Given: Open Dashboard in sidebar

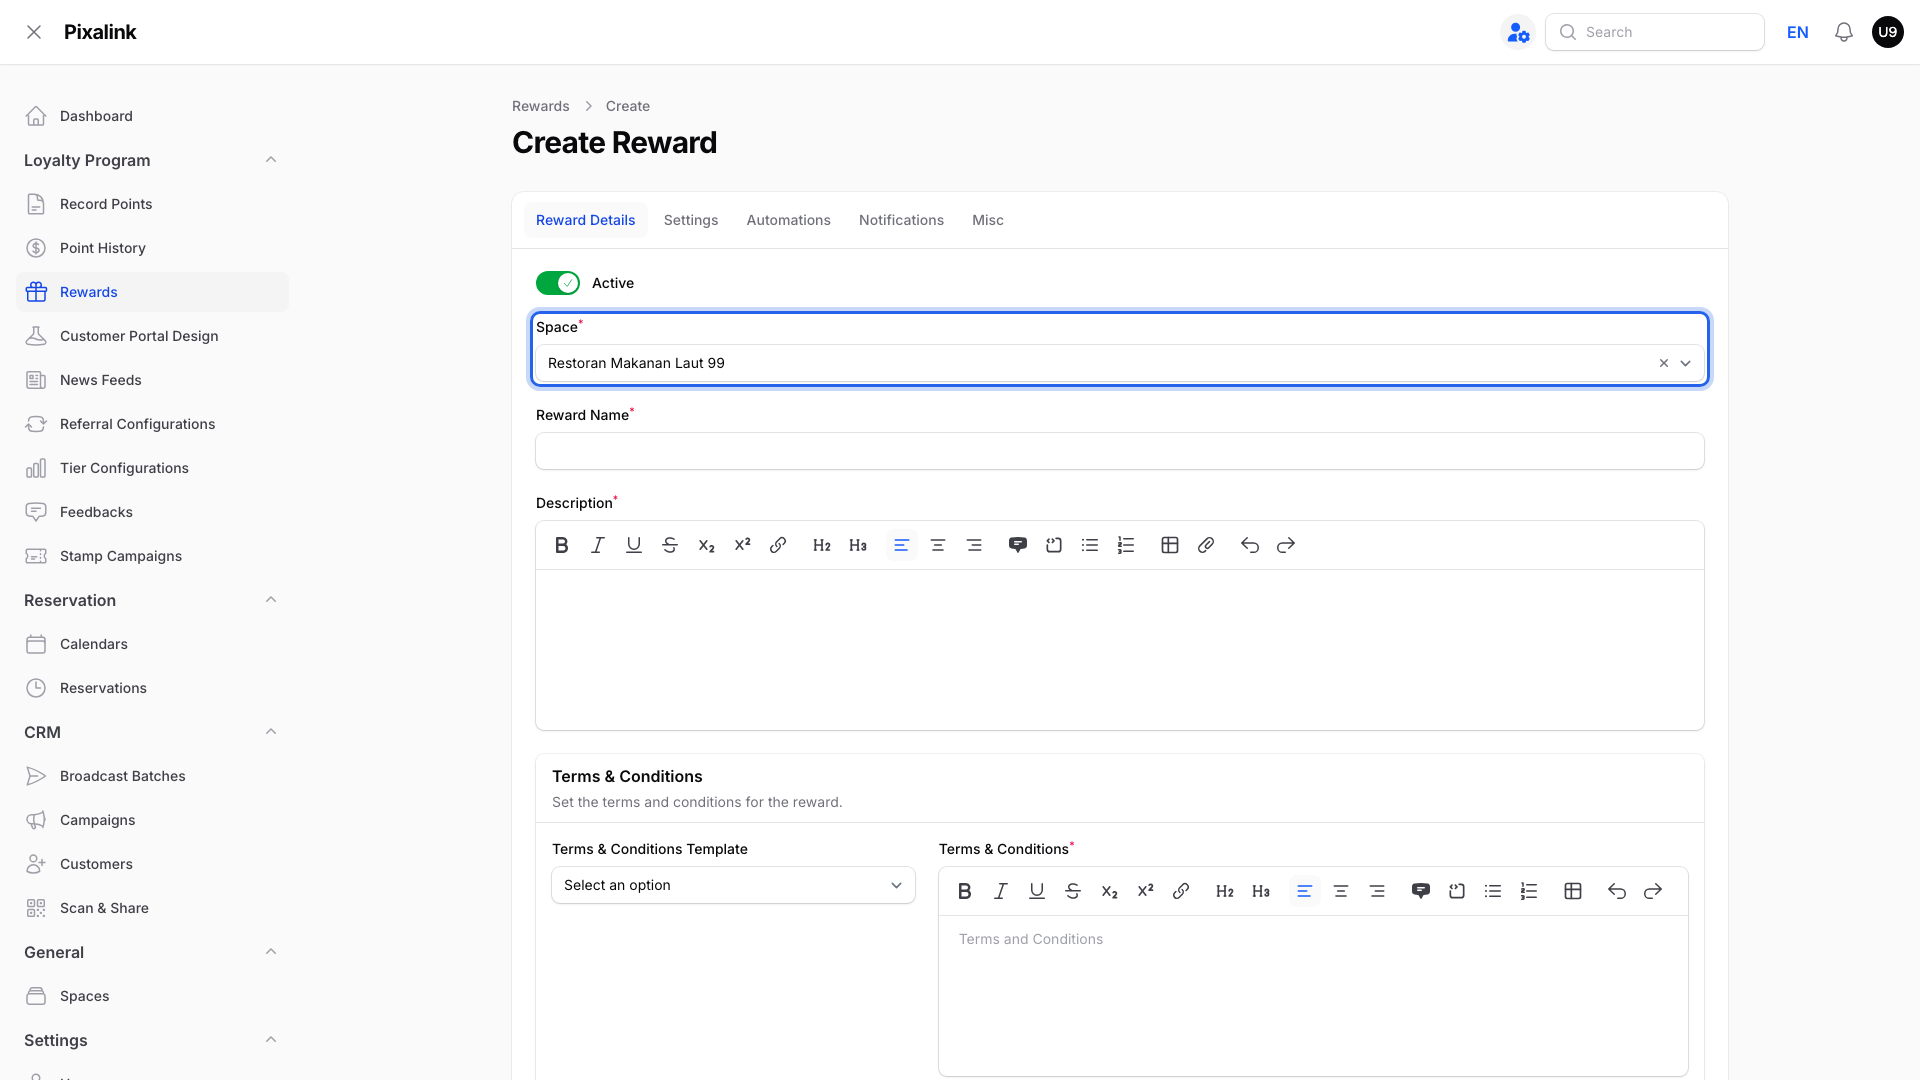Looking at the screenshot, I should [x=152, y=116].
